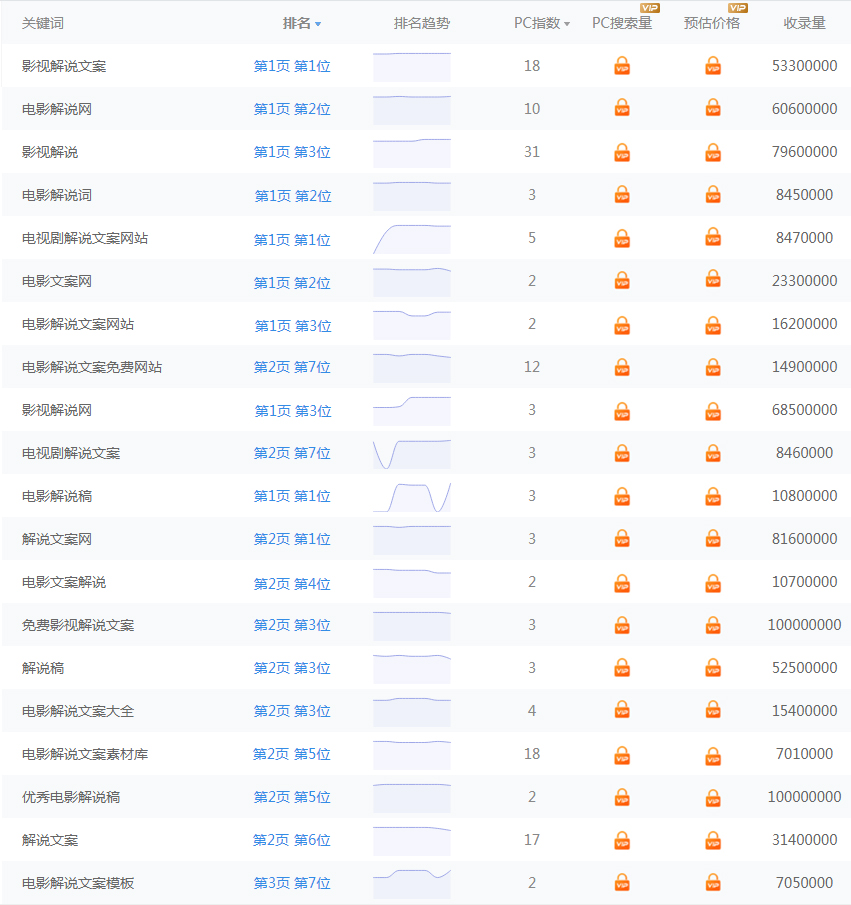Screen dimensions: 851x905
Task: Click 预估价格 lock icon for 电视剧解说文案网站
Action: 713,238
